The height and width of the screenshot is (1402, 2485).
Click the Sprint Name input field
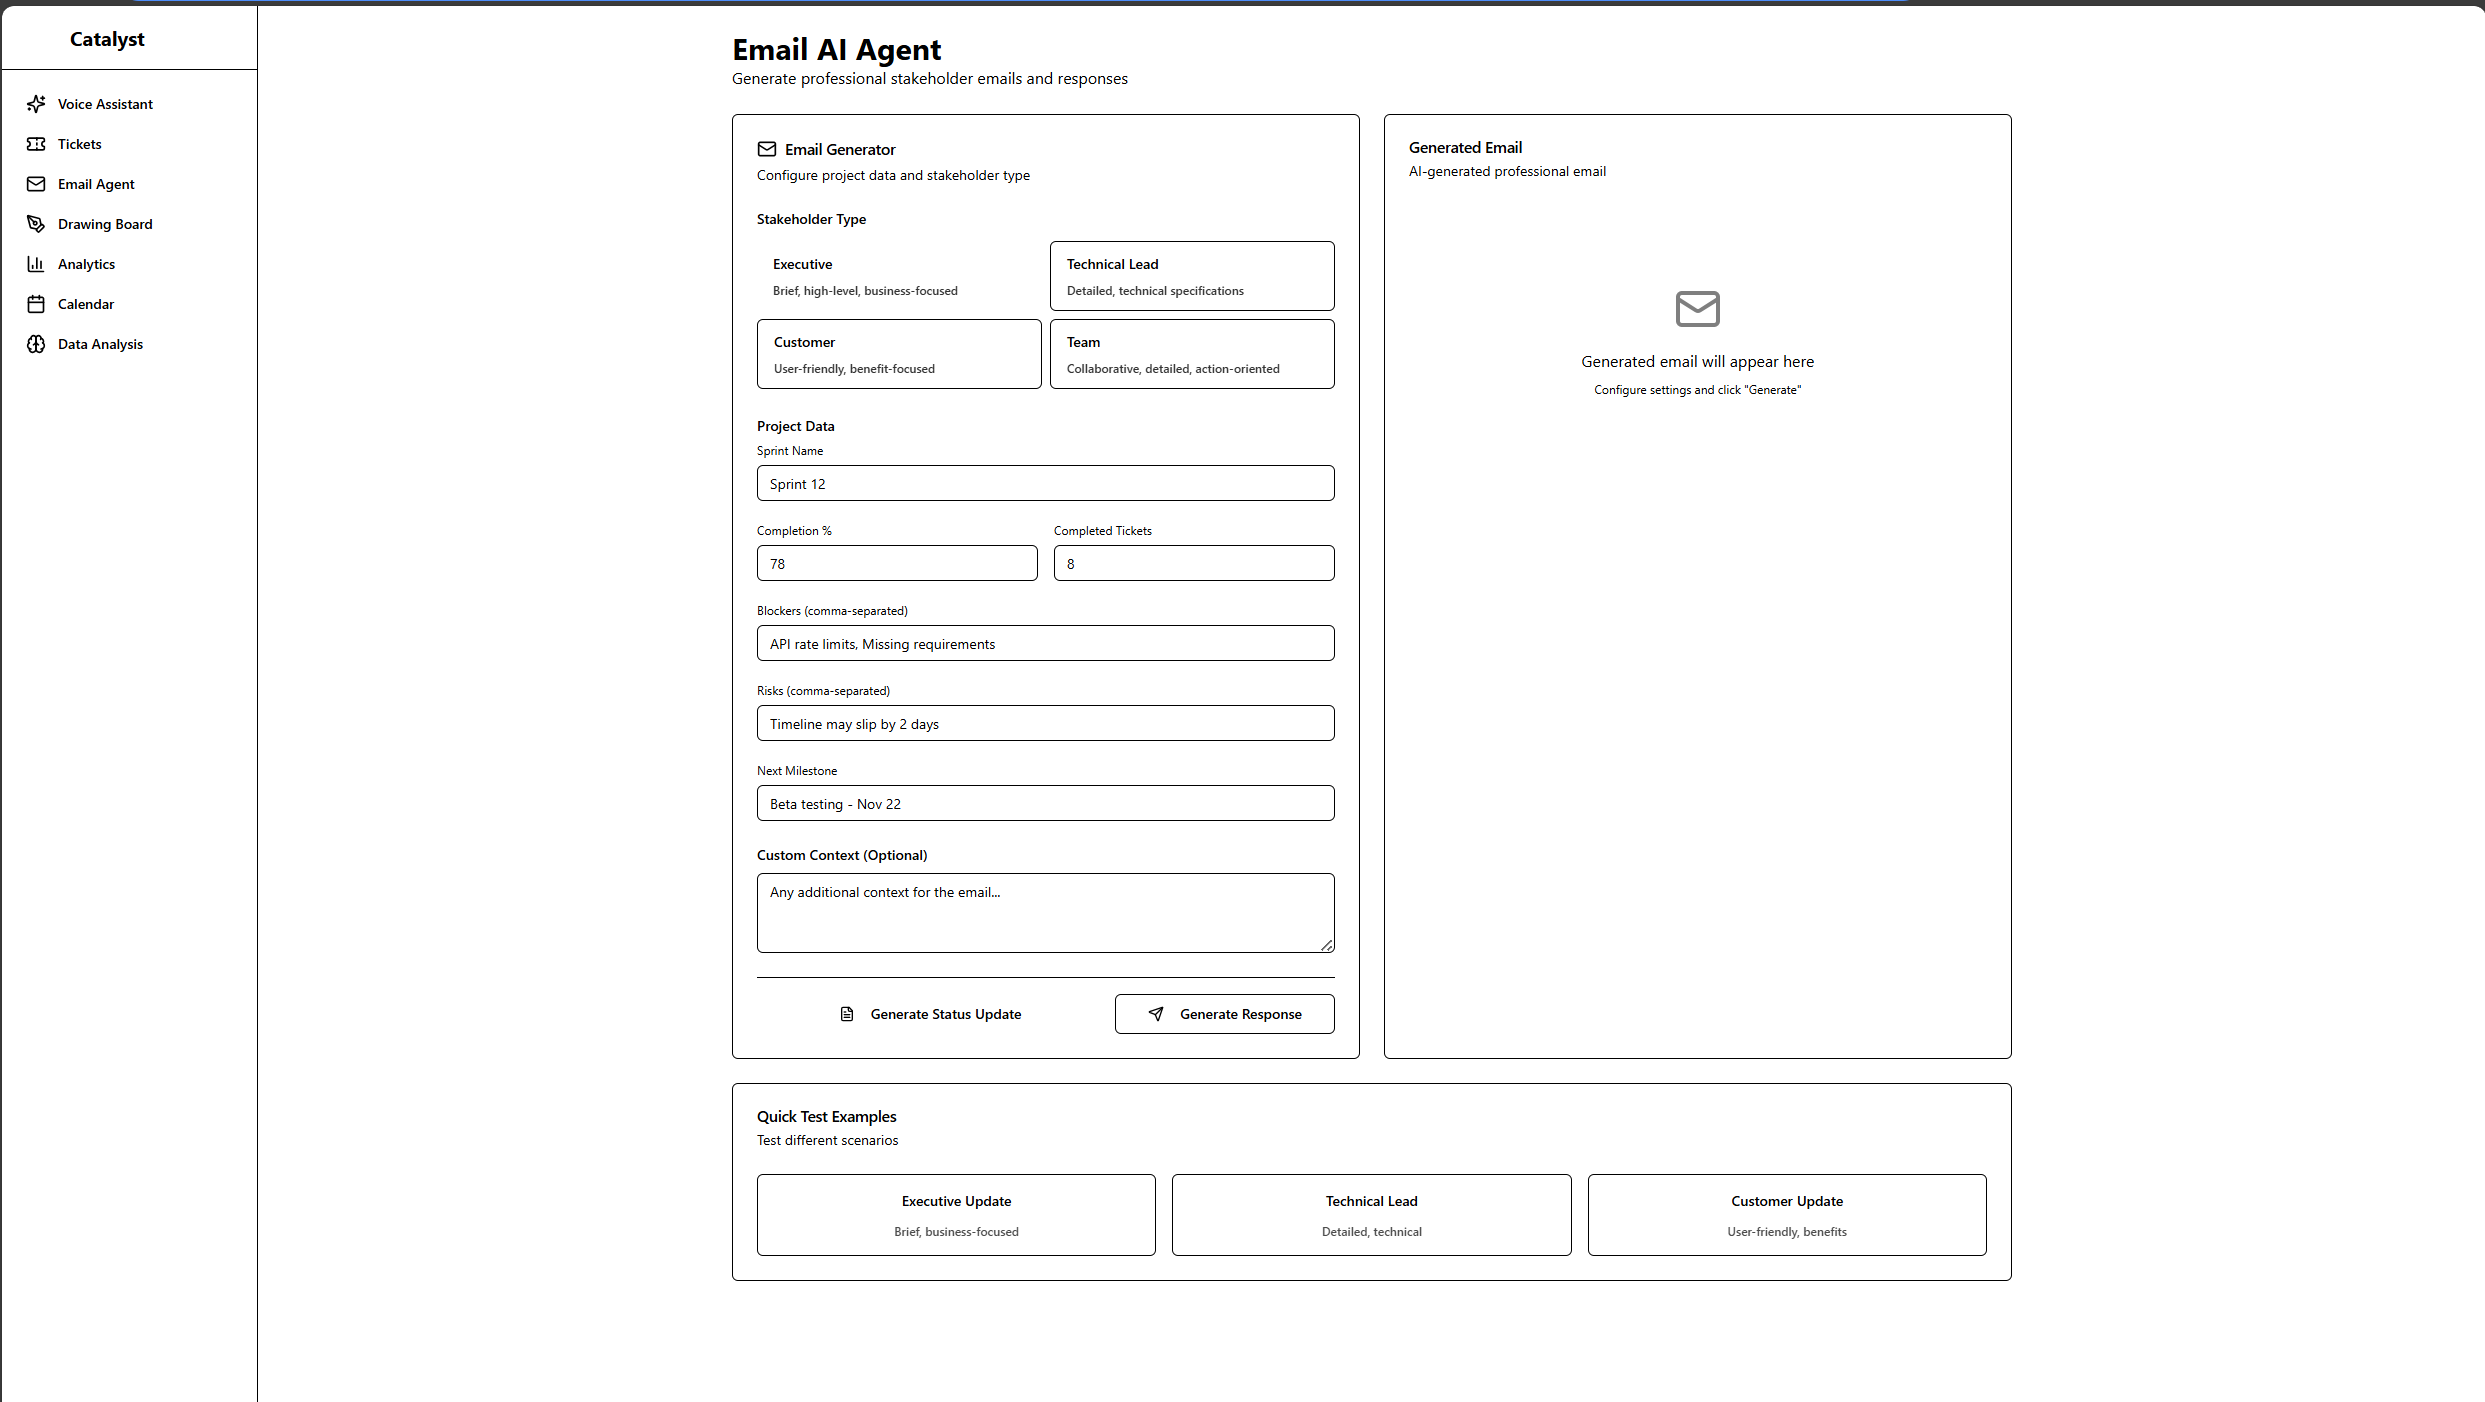click(x=1045, y=484)
